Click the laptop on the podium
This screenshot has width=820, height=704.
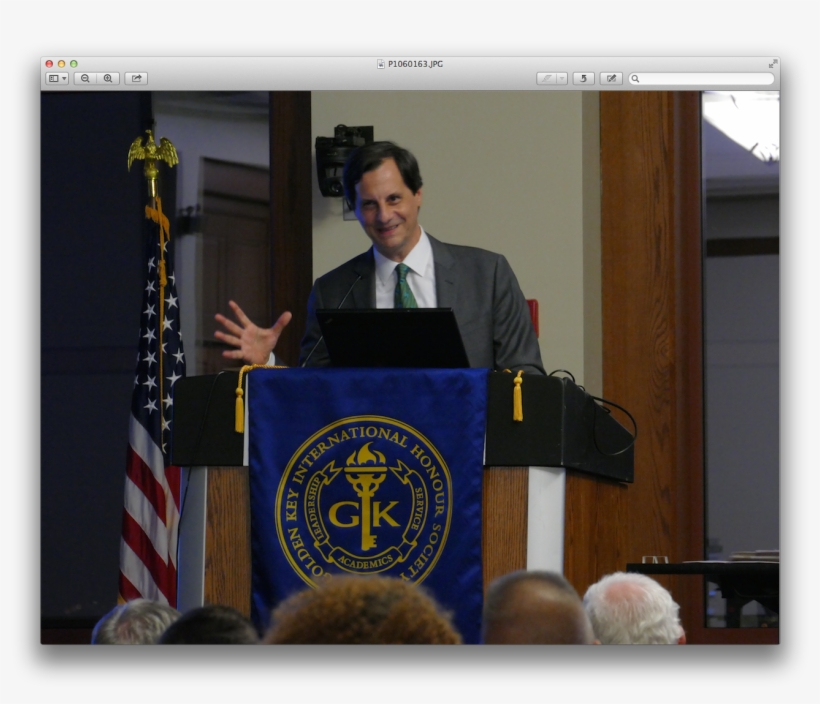tap(391, 337)
